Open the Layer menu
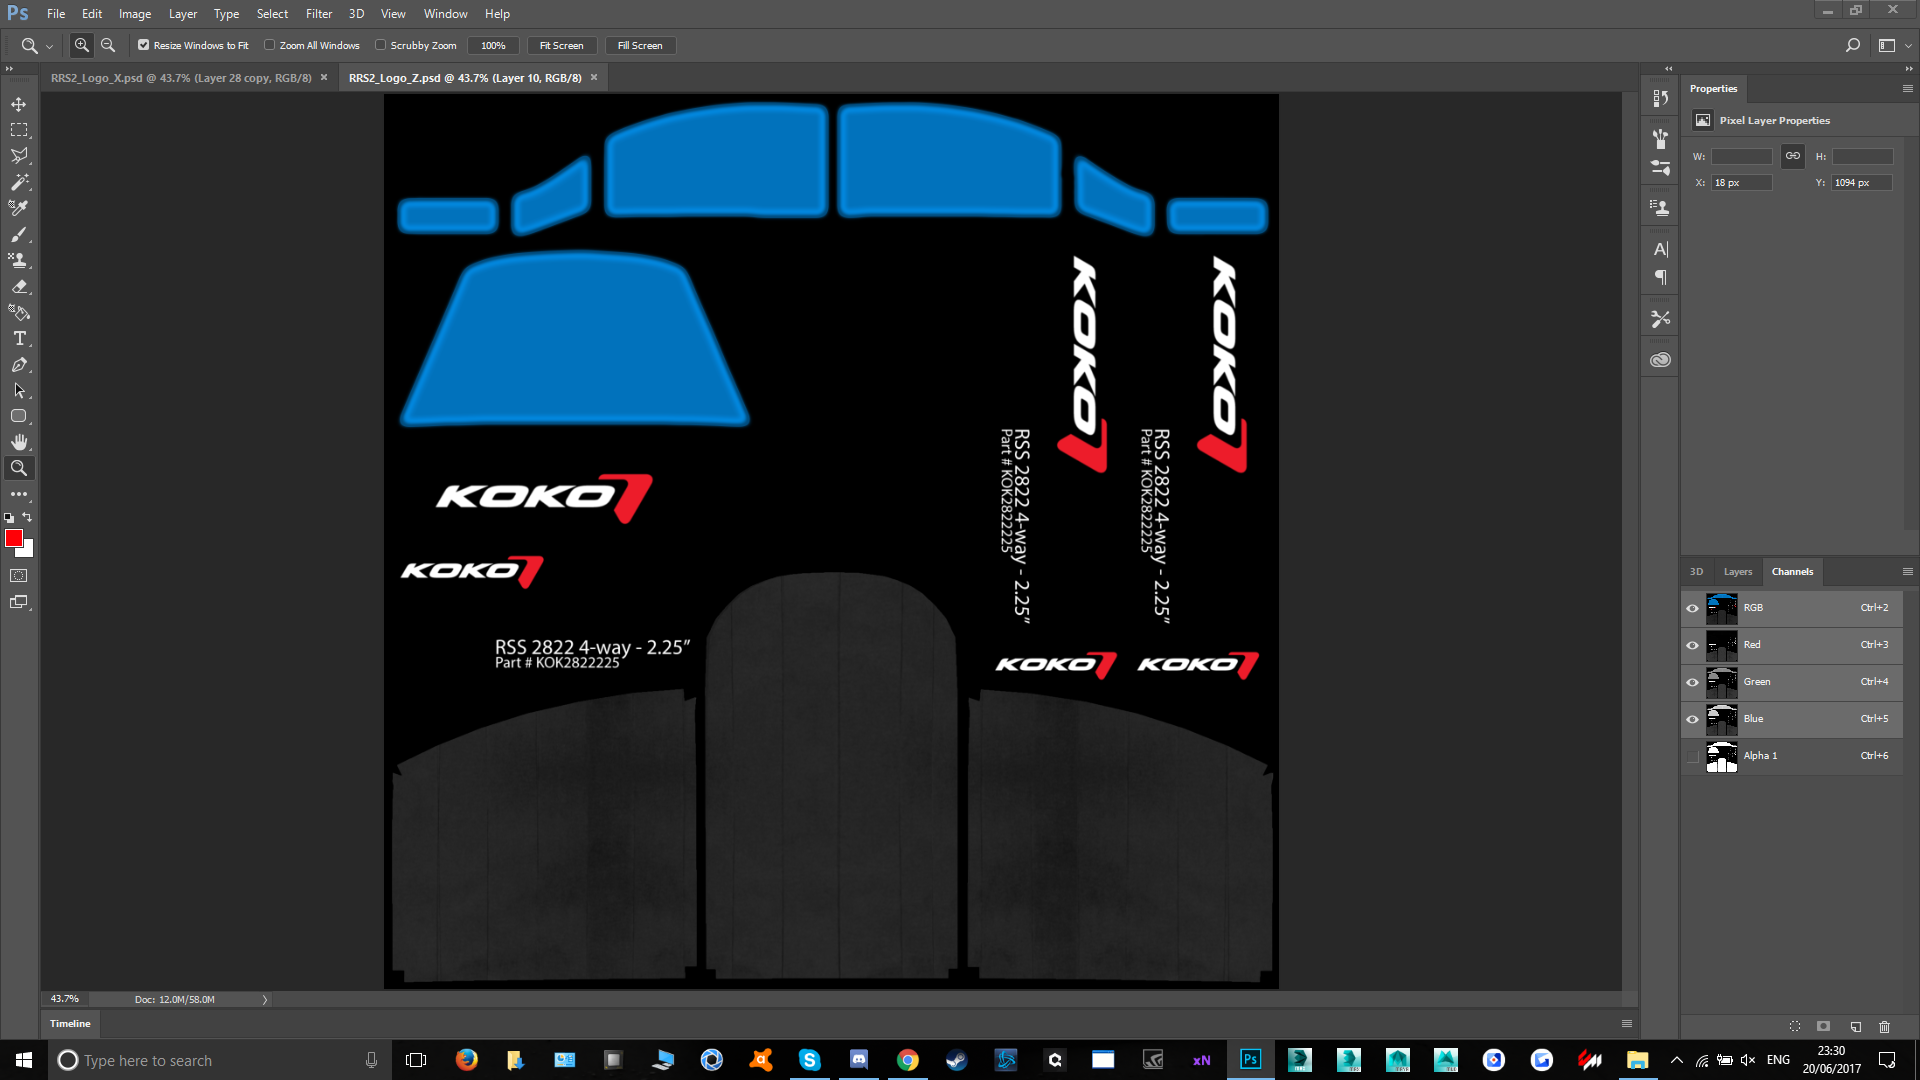1920x1080 pixels. tap(183, 14)
